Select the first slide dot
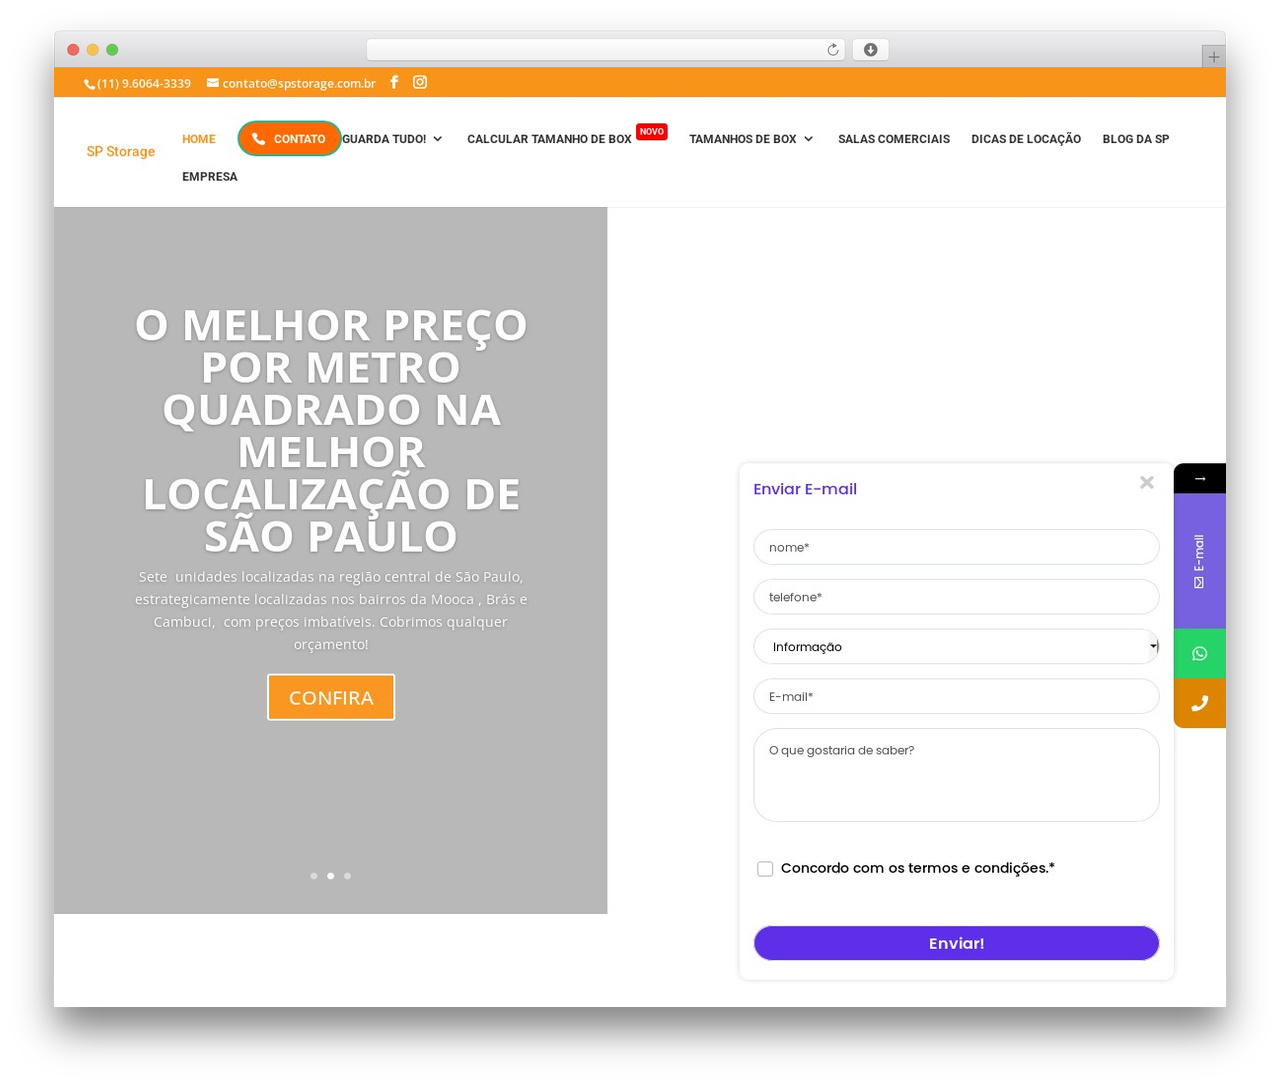Viewport: 1280px width, 1084px height. tap(314, 876)
